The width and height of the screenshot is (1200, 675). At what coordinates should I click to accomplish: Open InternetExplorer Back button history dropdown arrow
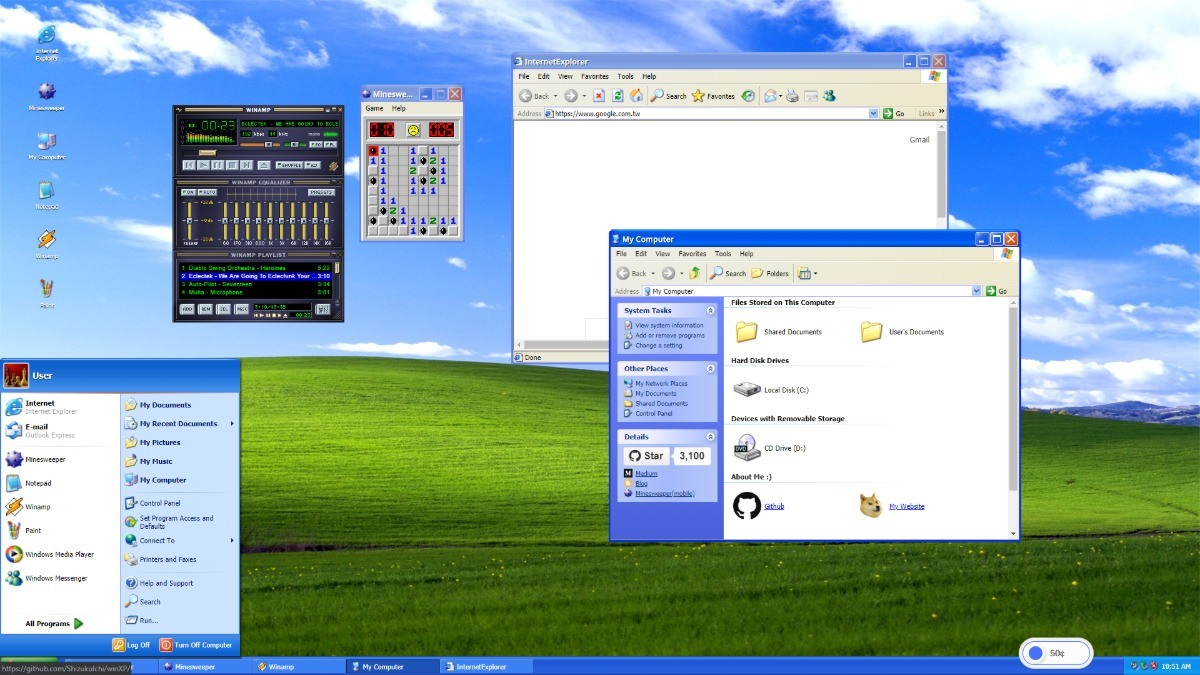coord(555,96)
